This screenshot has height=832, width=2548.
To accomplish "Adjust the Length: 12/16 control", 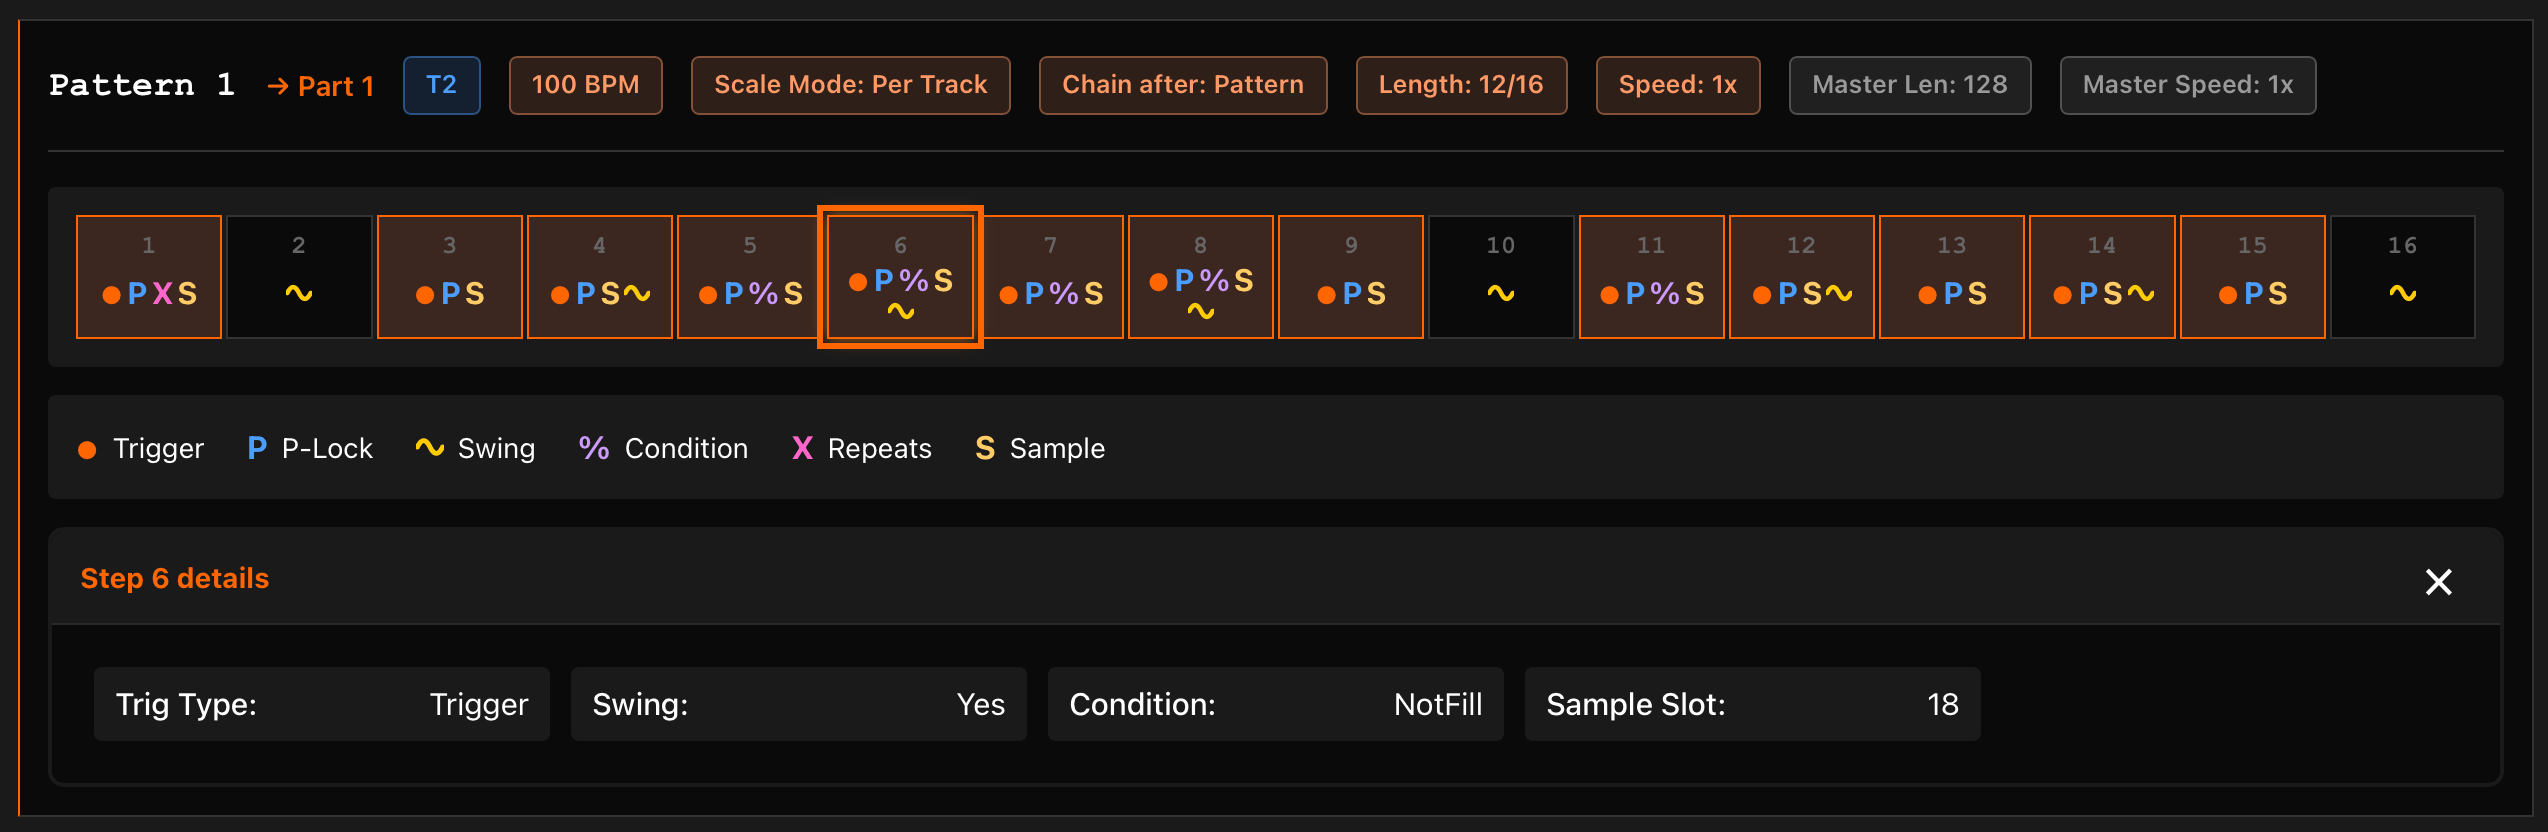I will pos(1461,85).
